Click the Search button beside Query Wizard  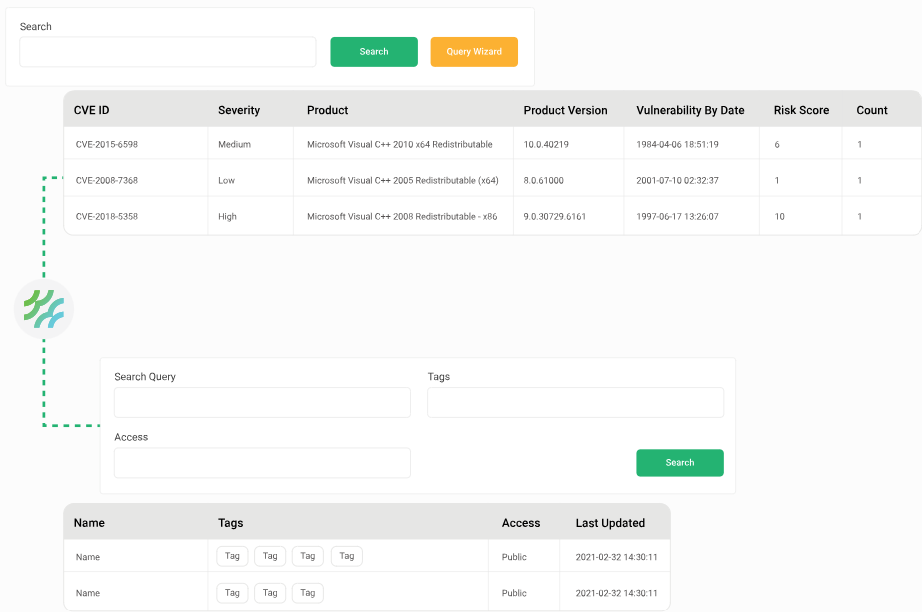tap(374, 52)
